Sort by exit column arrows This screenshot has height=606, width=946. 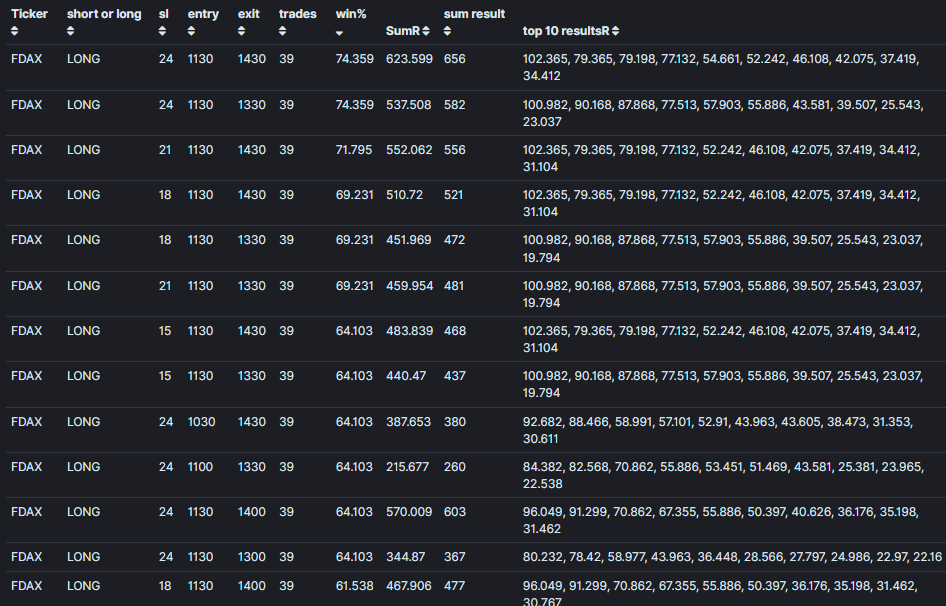click(241, 31)
